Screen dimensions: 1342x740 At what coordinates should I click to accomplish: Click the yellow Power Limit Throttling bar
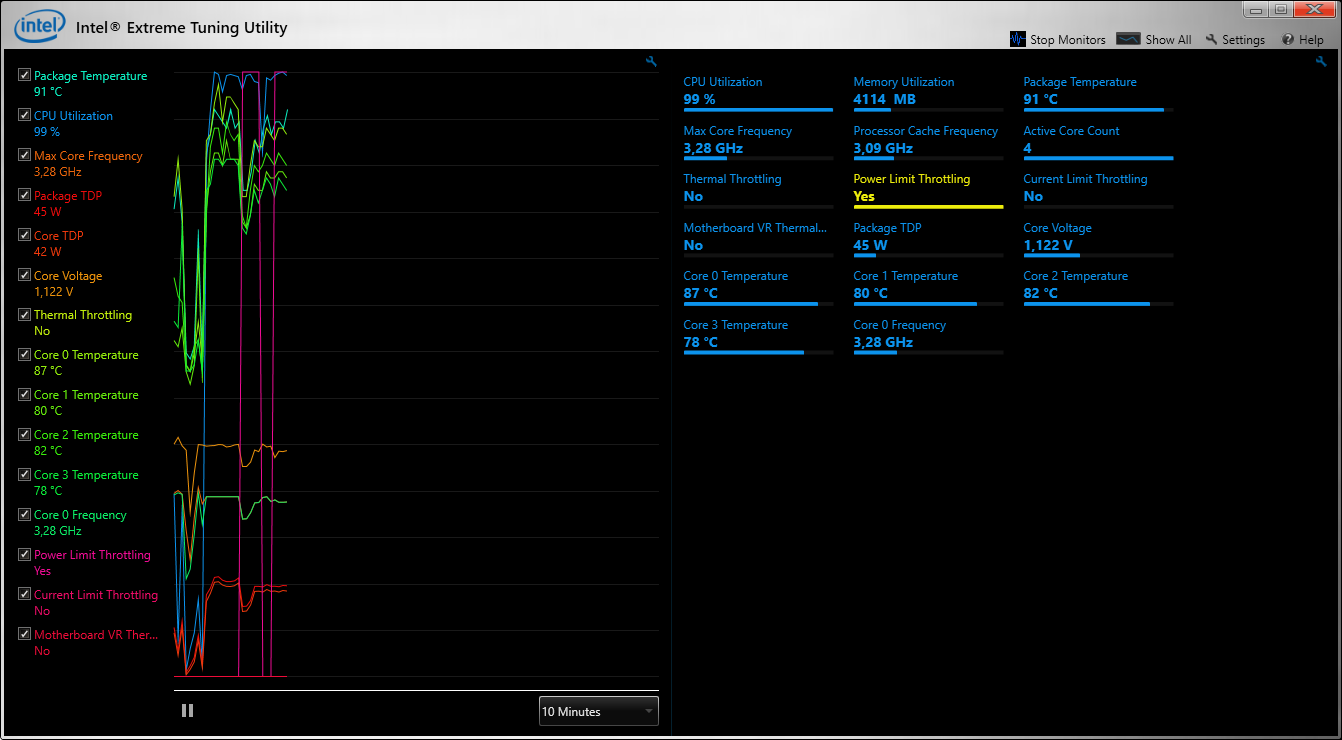pos(928,207)
